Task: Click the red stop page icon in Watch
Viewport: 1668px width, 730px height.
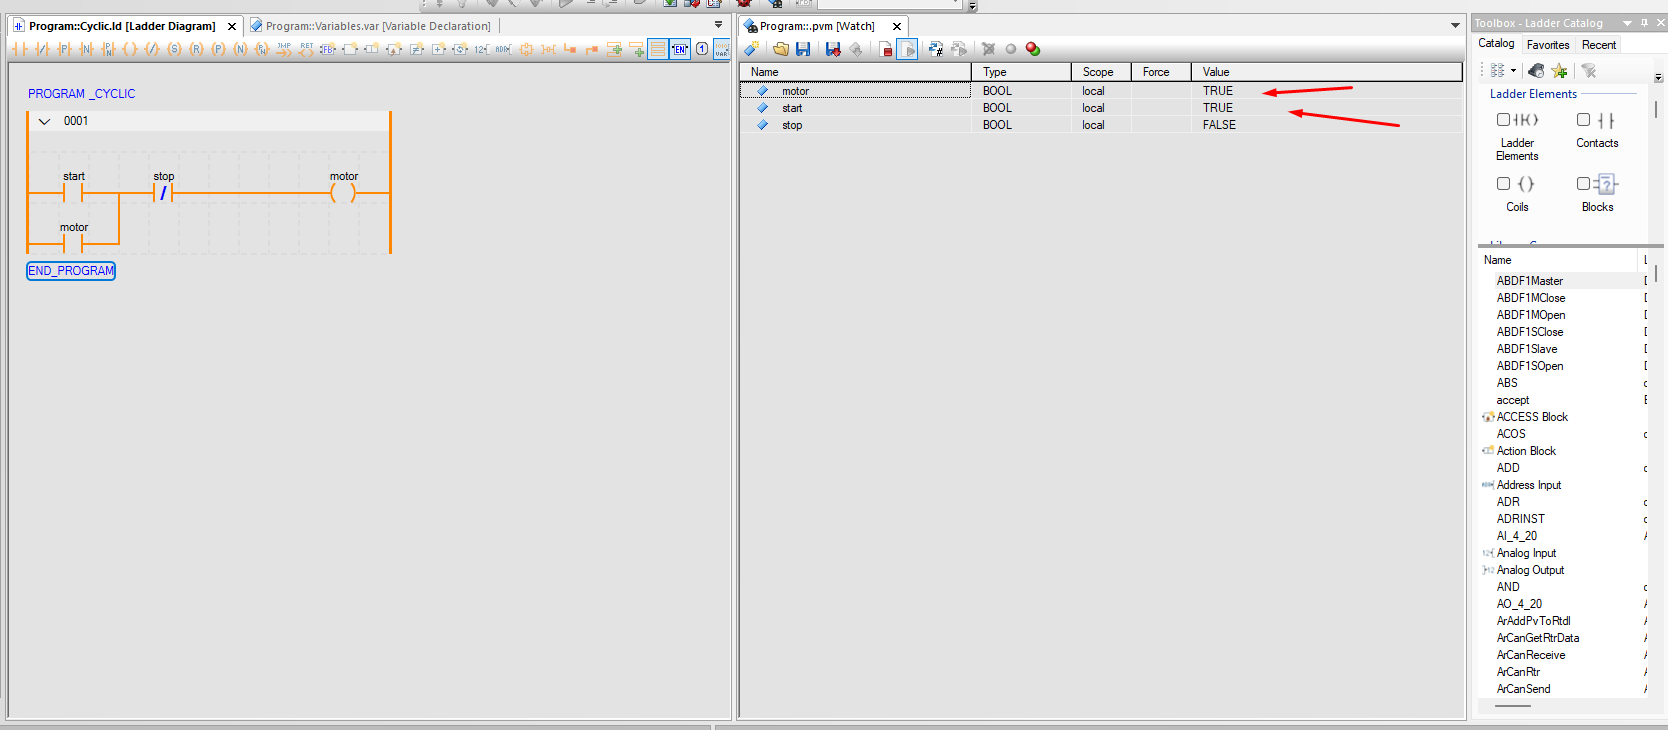Action: (x=886, y=49)
